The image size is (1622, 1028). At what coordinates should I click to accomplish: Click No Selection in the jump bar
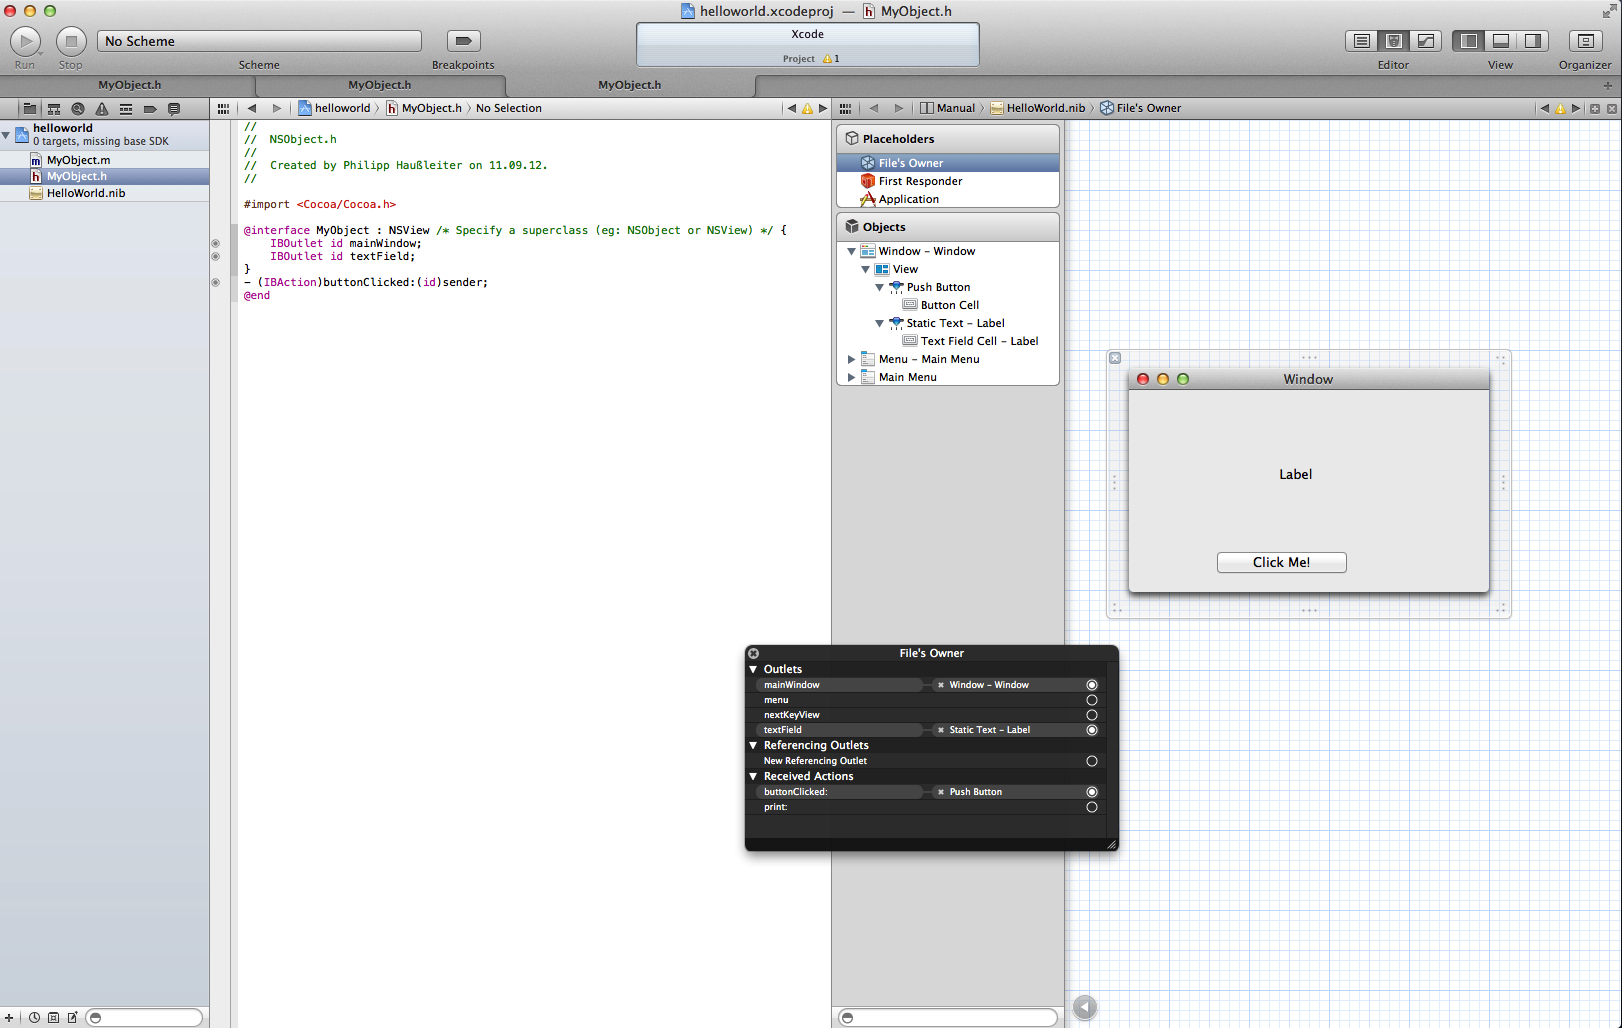pyautogui.click(x=509, y=108)
